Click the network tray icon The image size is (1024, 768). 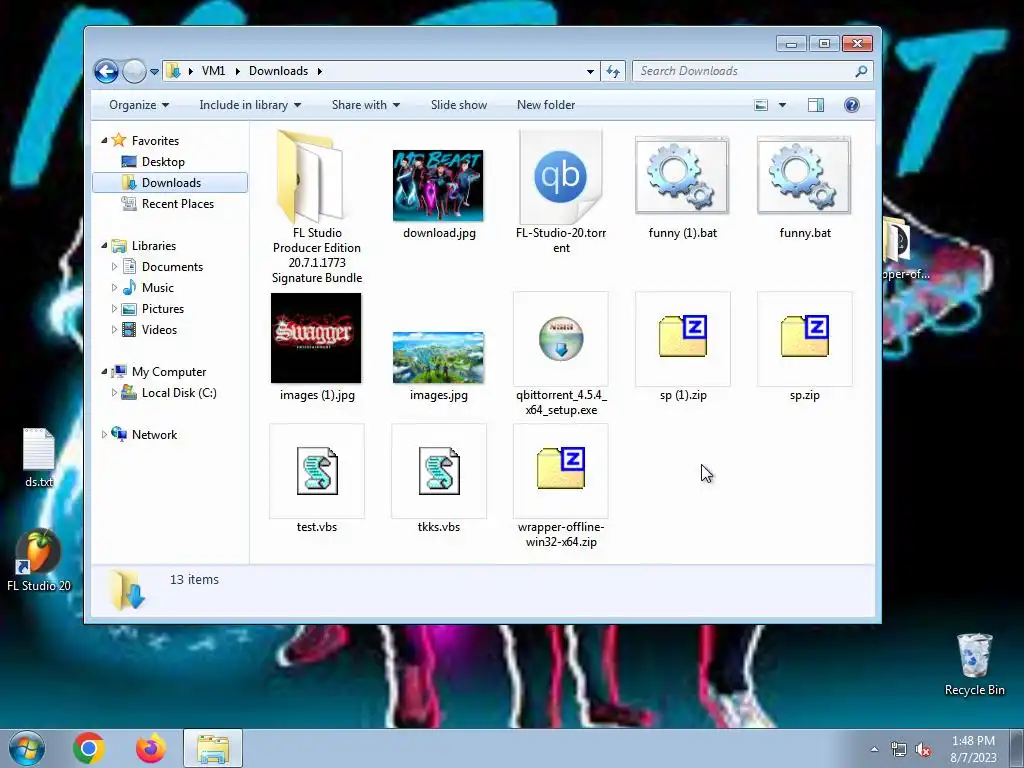point(899,750)
